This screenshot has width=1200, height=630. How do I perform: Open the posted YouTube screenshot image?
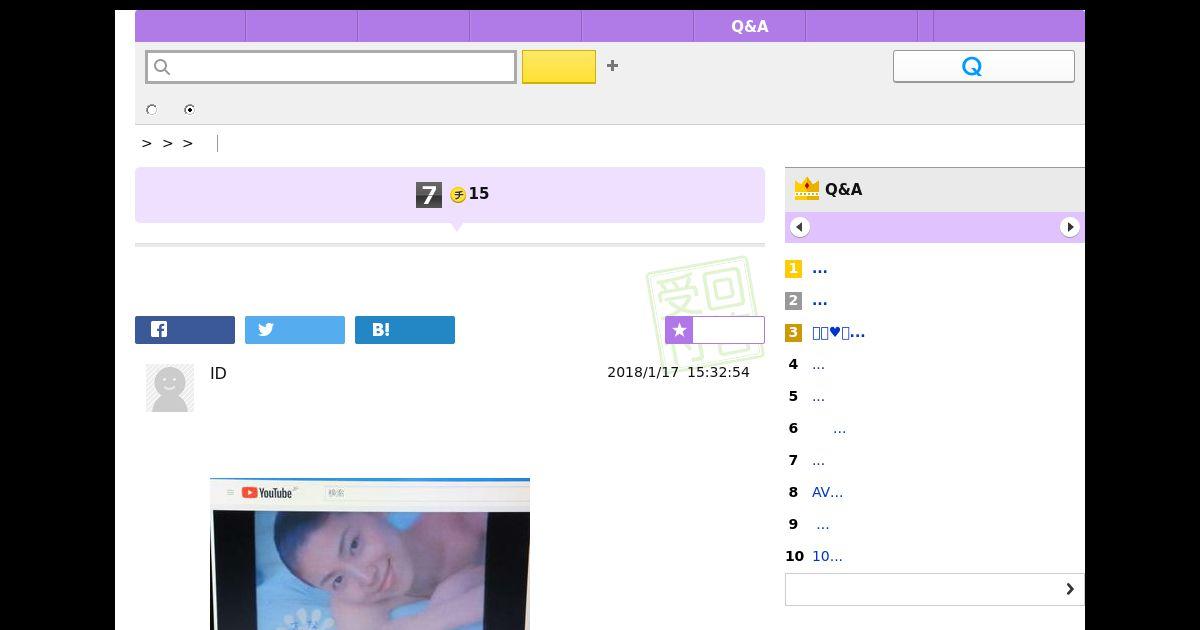pyautogui.click(x=370, y=554)
